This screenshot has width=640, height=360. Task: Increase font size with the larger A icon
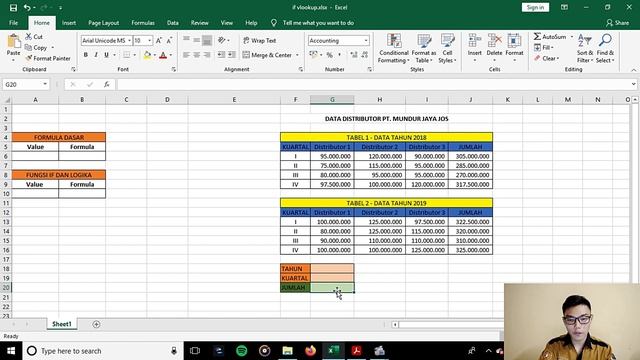159,40
